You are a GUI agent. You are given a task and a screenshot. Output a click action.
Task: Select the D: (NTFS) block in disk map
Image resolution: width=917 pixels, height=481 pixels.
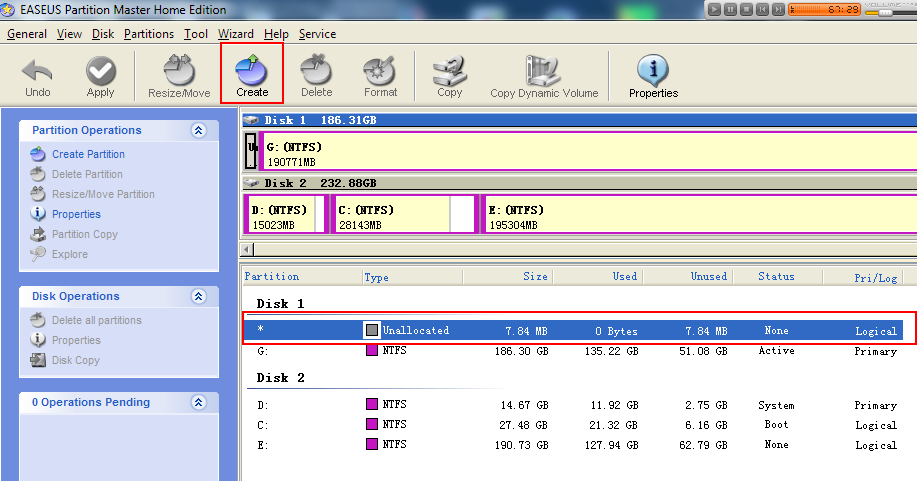[286, 214]
